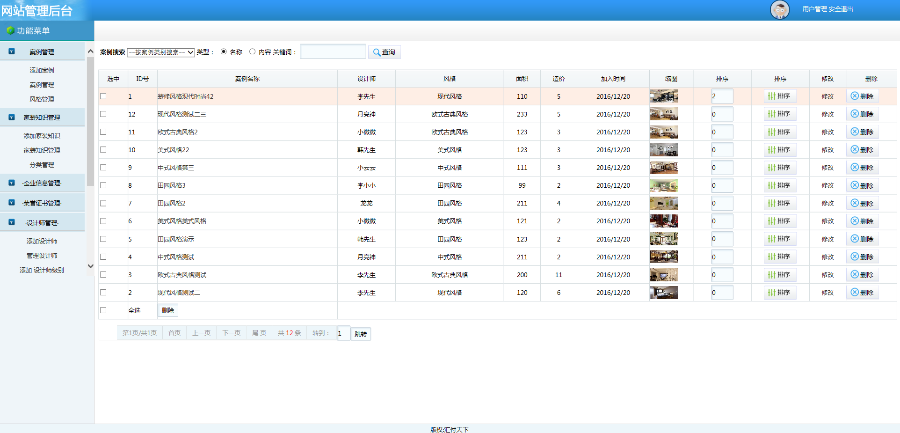Click the green 功能菜单 cube icon

click(10, 30)
